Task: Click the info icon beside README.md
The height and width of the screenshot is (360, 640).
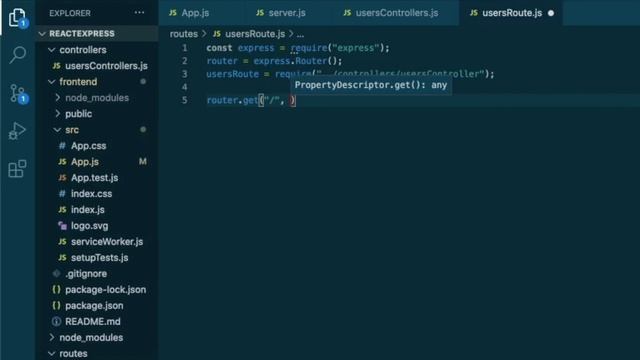Action: tap(56, 321)
